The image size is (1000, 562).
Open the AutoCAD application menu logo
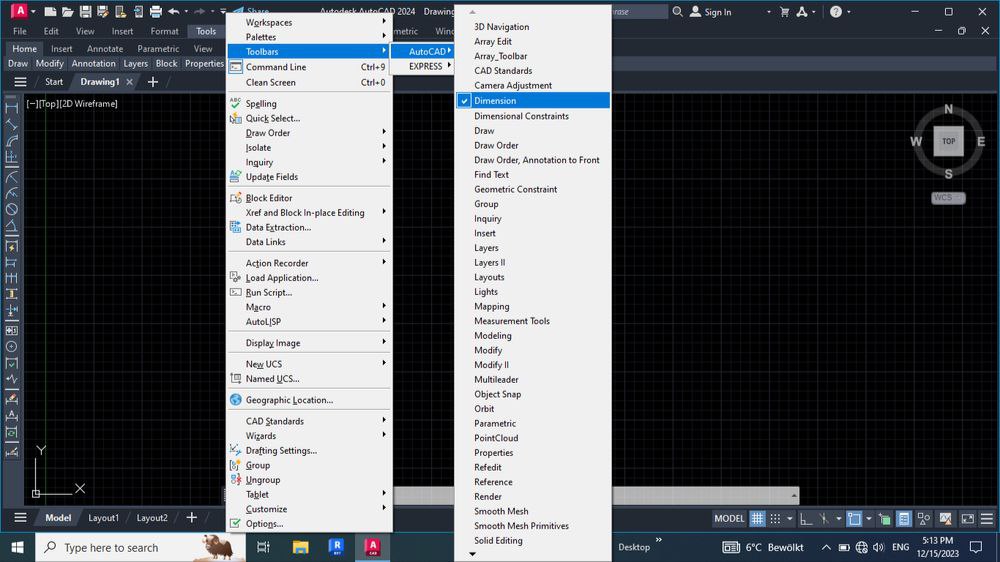[19, 11]
